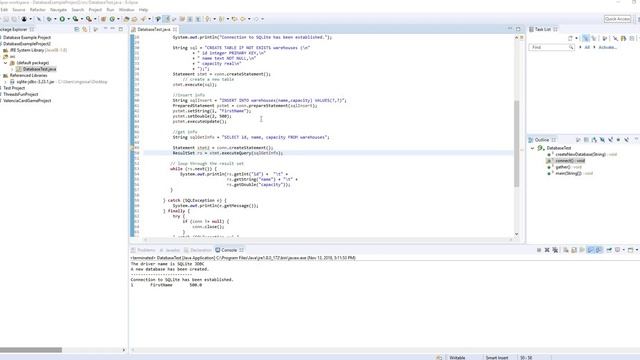Click the New Task icon in Task List
Screen dimensions: 640x360
click(570, 38)
